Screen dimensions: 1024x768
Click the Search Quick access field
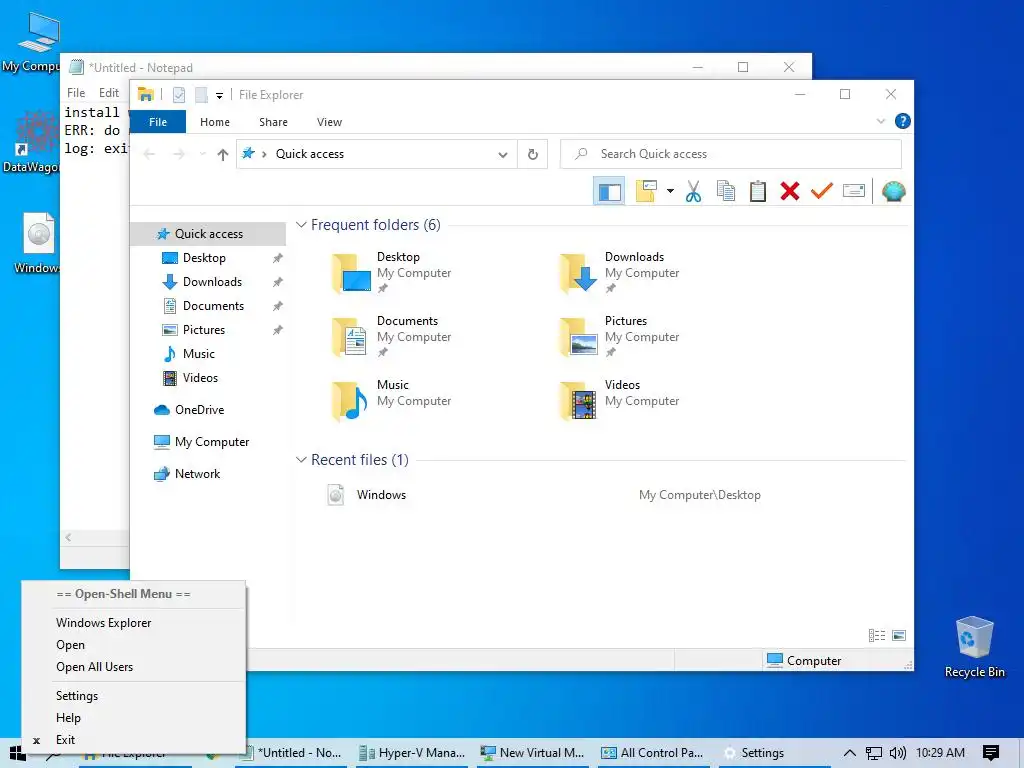point(730,154)
